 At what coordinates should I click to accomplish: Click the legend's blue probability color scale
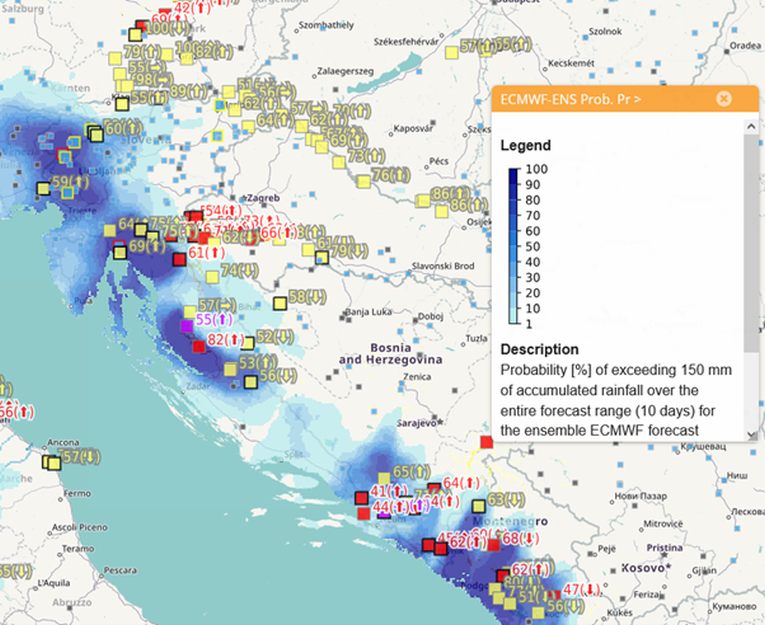[514, 247]
